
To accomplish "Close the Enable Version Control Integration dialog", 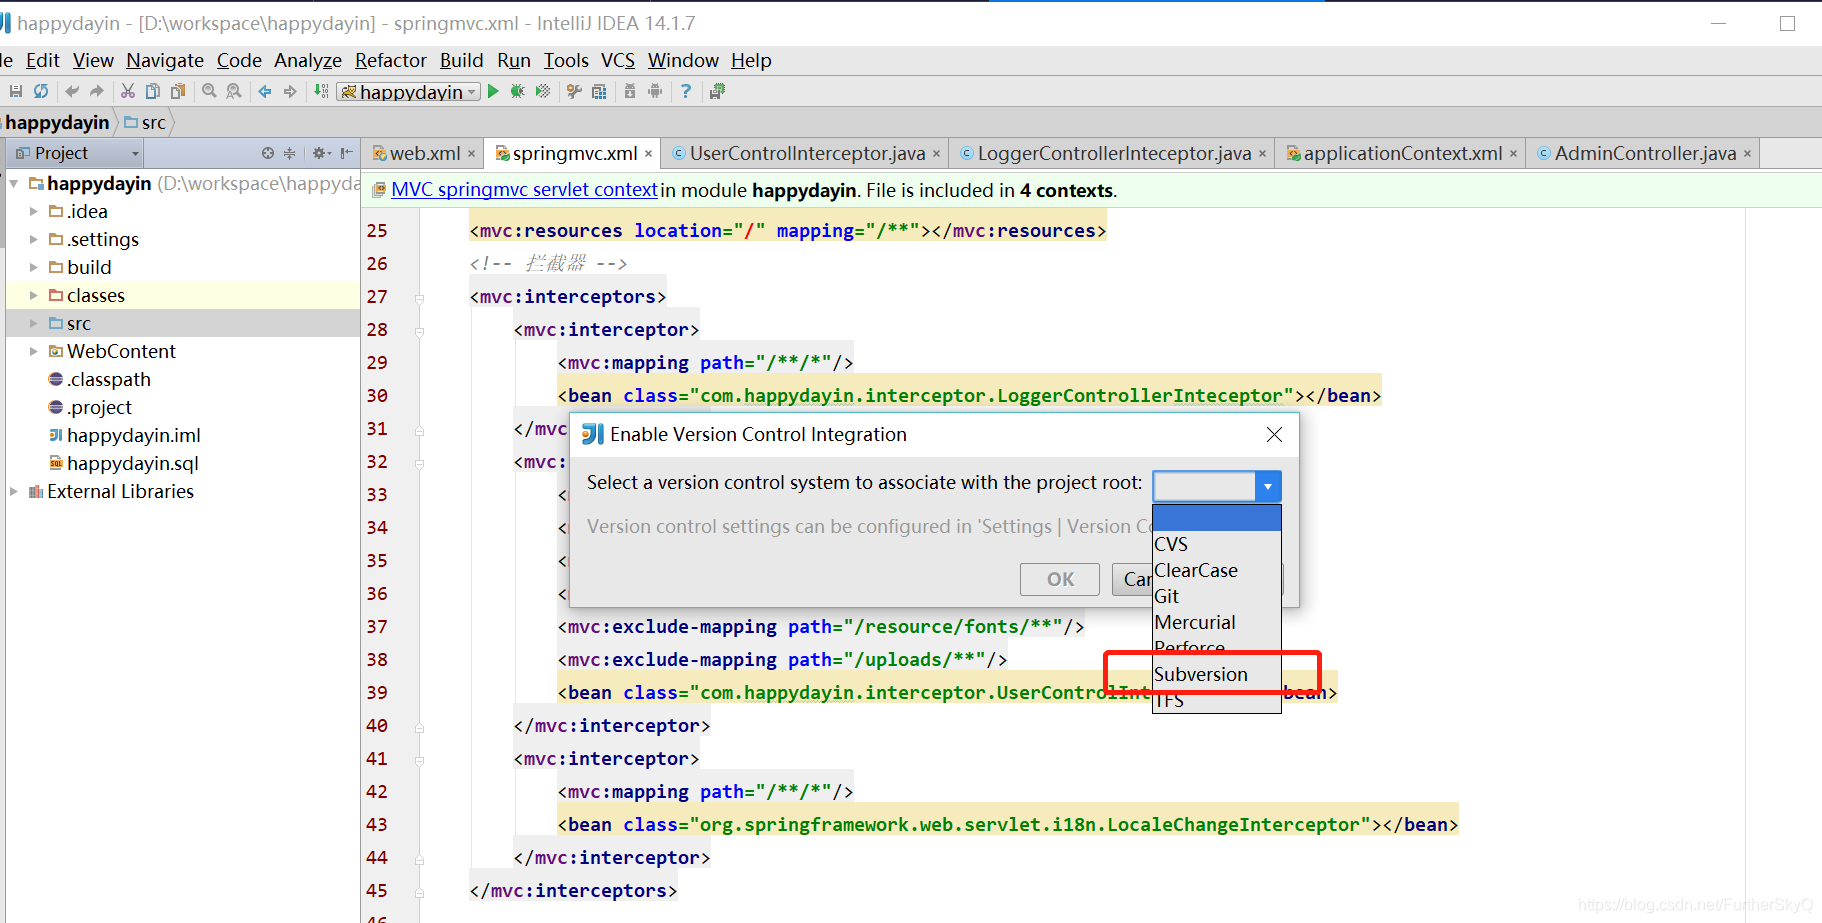I will [1274, 434].
